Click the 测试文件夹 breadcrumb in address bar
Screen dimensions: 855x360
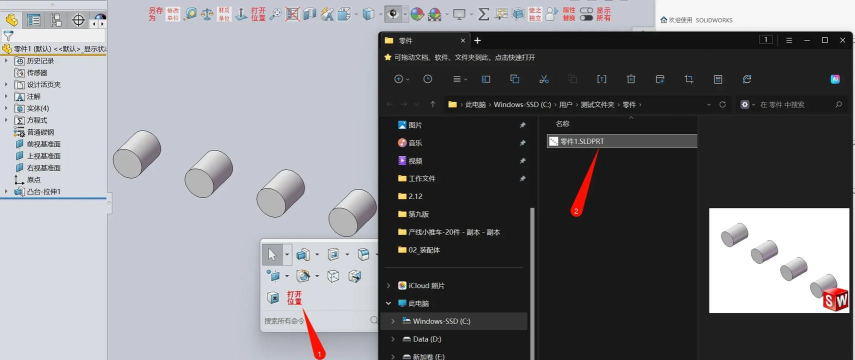pyautogui.click(x=597, y=104)
